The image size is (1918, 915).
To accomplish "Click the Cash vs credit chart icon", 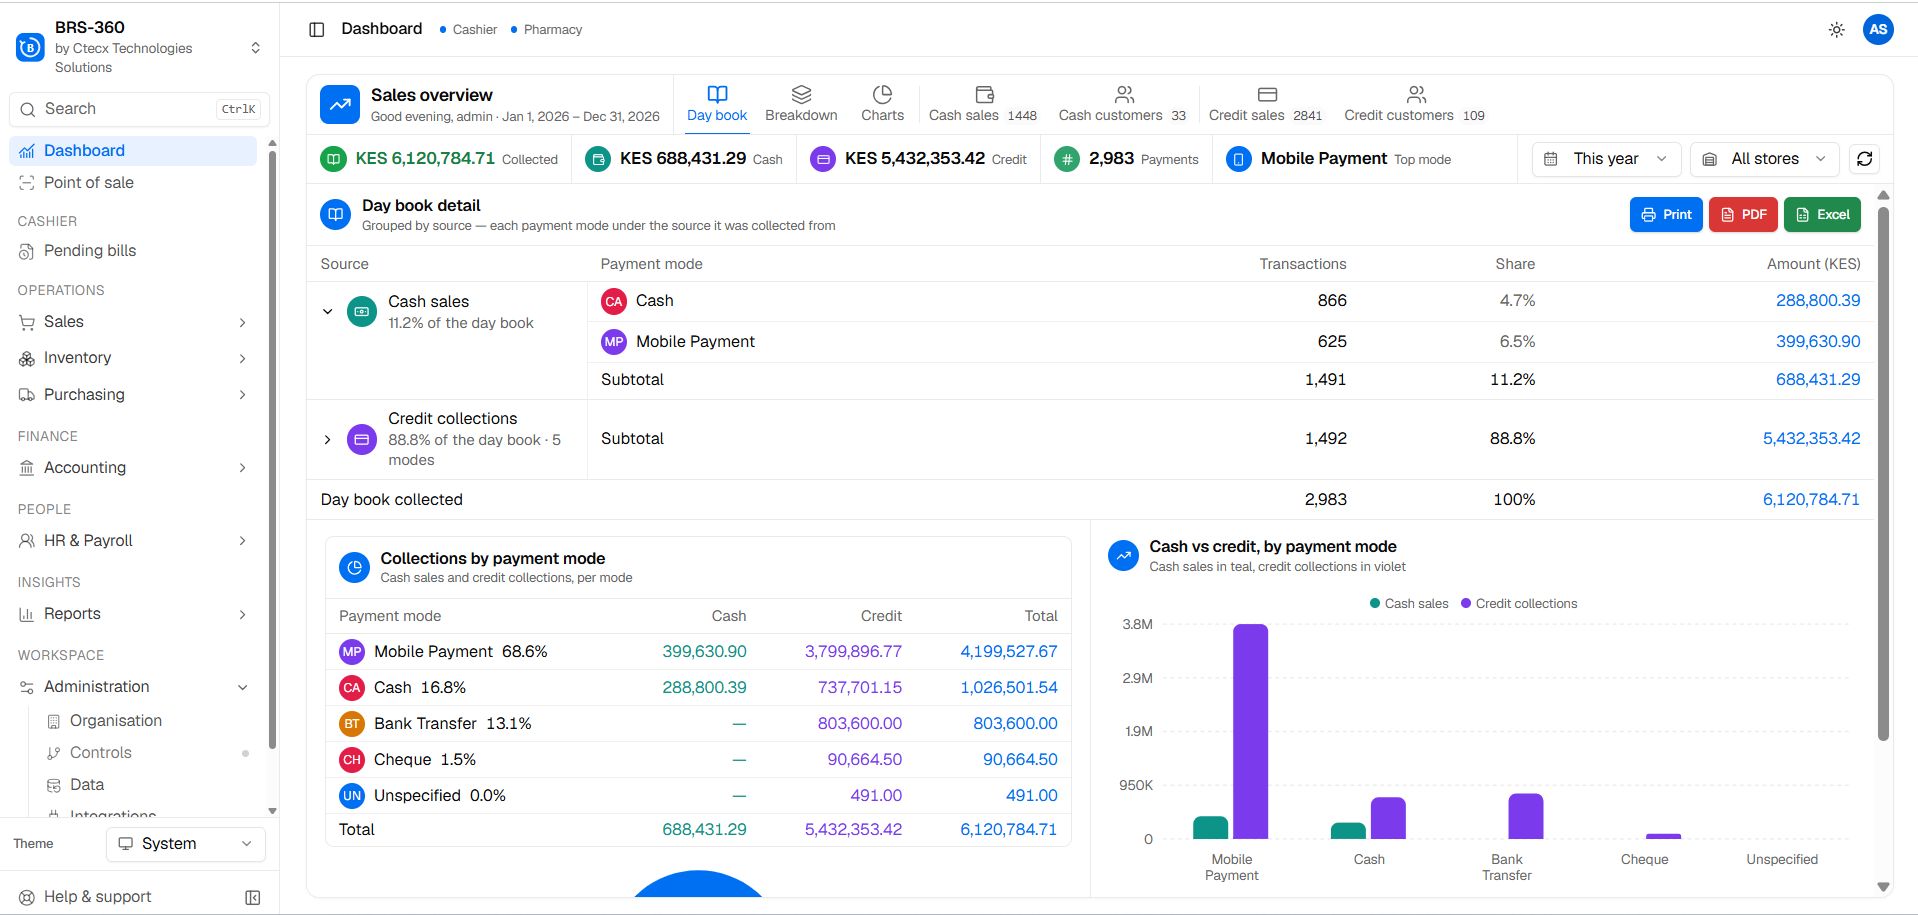I will coord(1124,556).
